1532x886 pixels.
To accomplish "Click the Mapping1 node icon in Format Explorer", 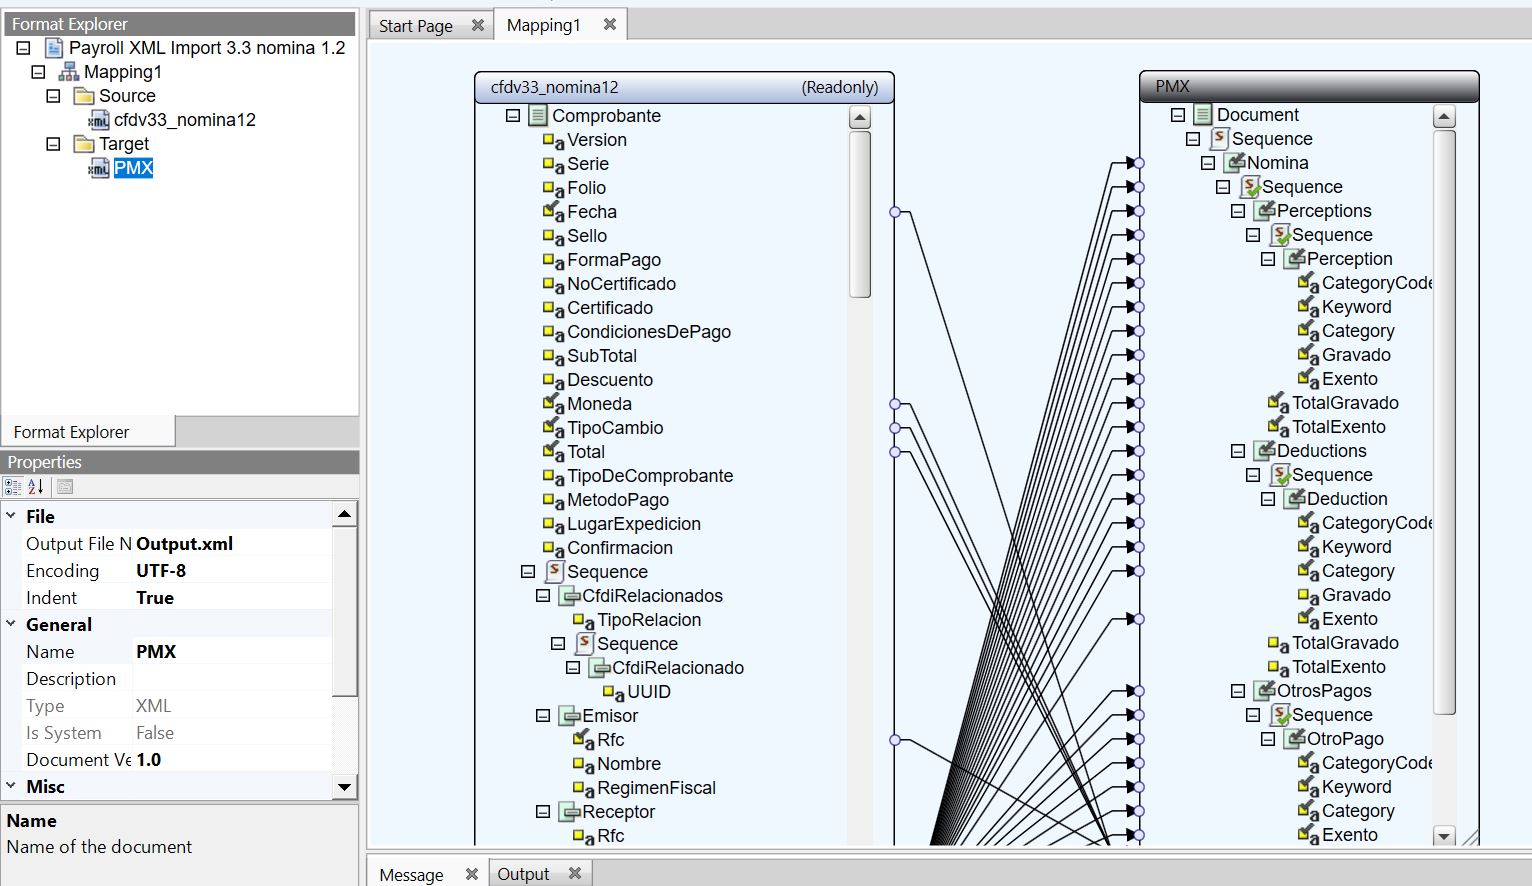I will 68,72.
